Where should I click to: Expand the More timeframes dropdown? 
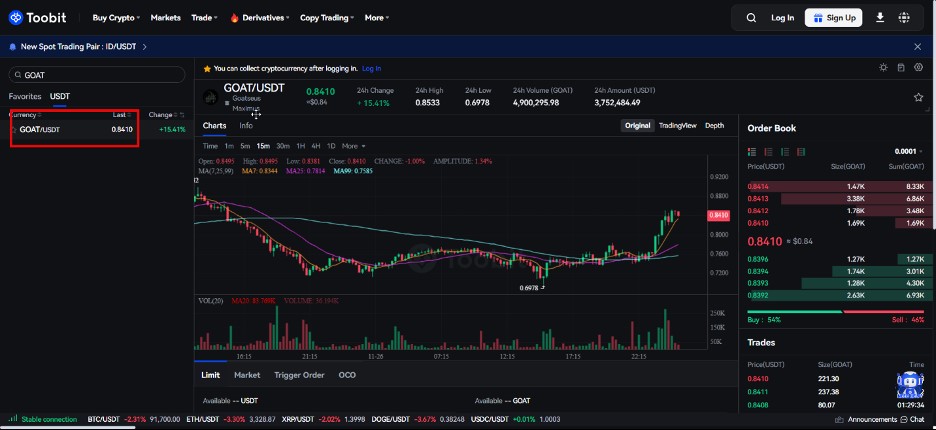[353, 146]
